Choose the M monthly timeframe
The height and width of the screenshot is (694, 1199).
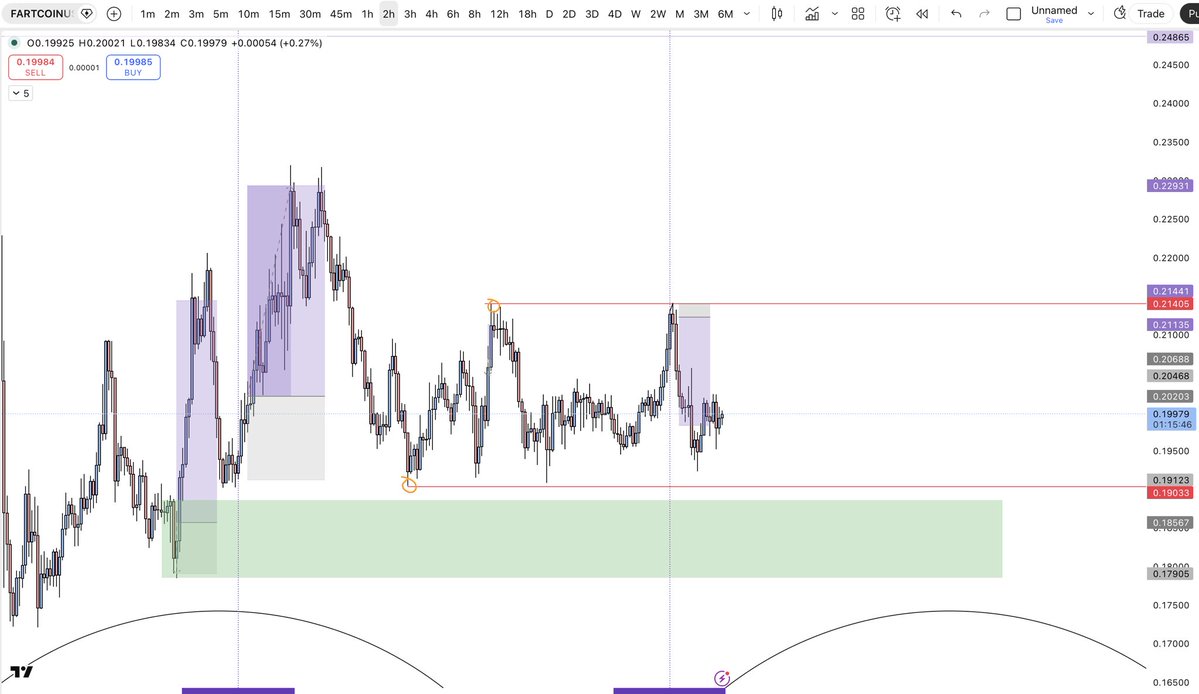(679, 14)
